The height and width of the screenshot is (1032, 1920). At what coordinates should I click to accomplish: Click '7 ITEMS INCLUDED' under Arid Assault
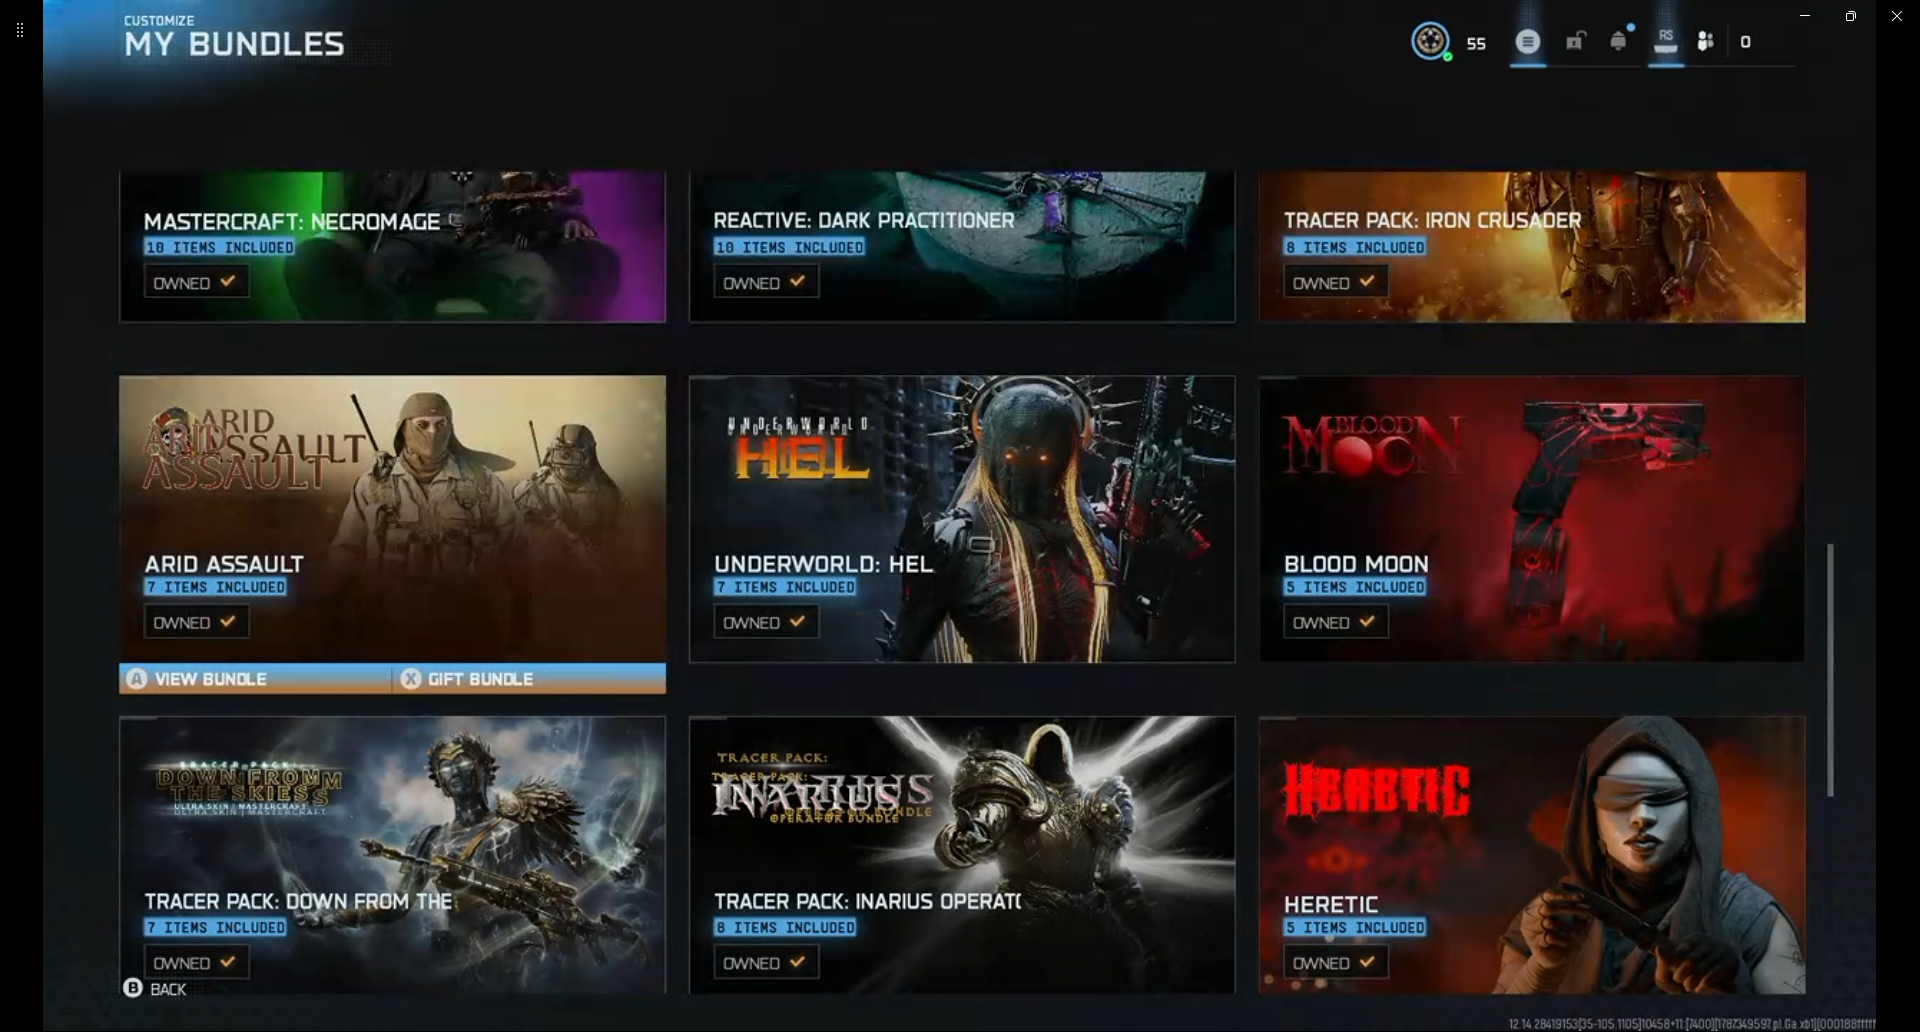tap(216, 587)
